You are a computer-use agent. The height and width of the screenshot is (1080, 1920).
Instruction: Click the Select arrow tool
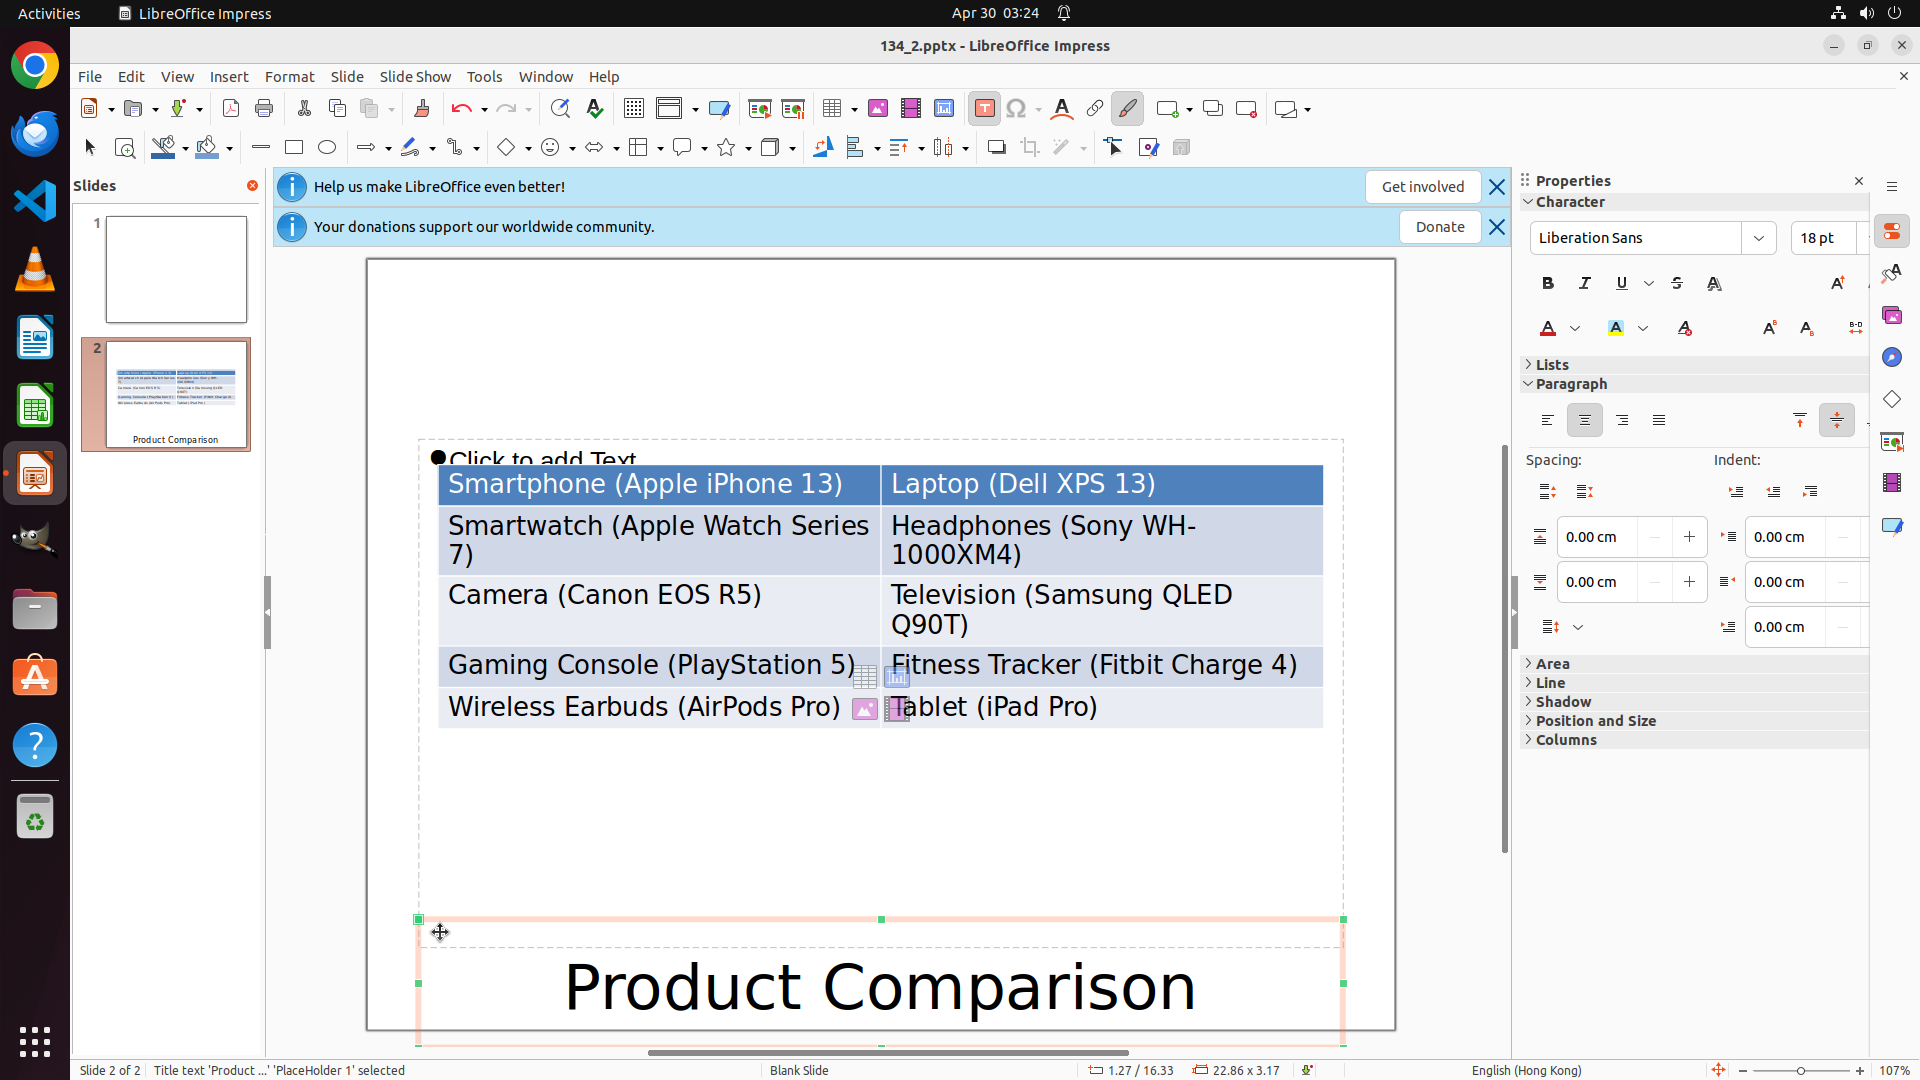point(90,148)
